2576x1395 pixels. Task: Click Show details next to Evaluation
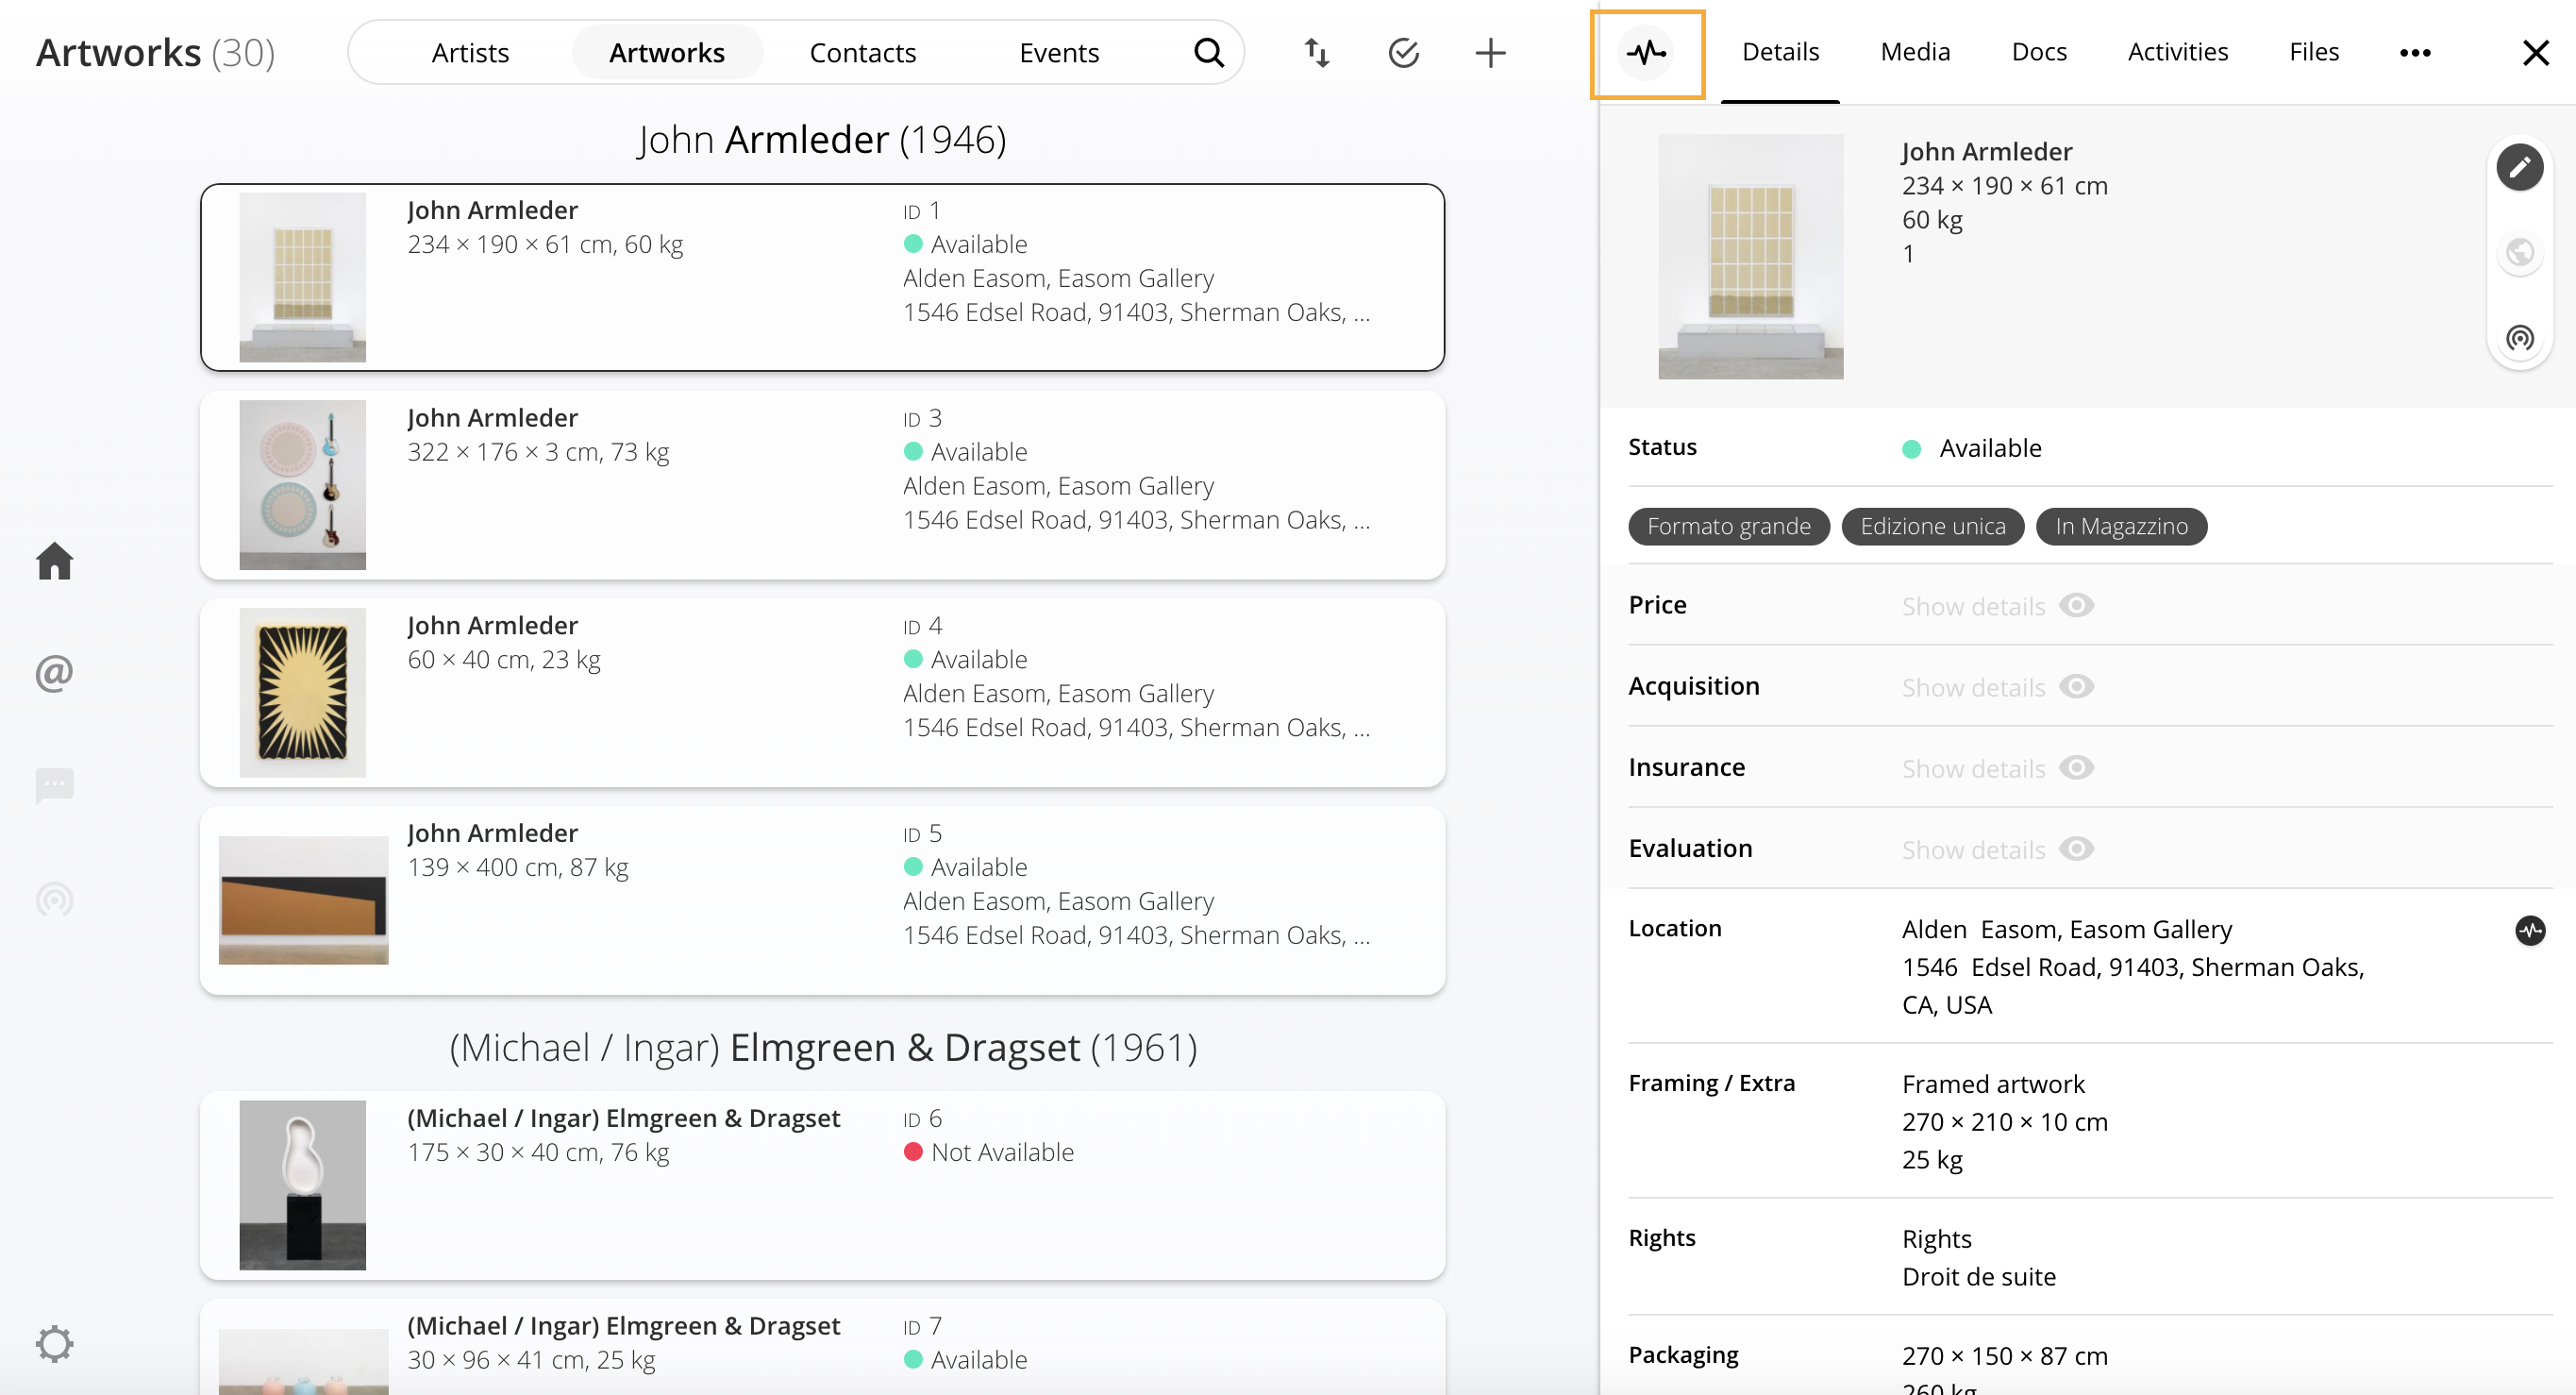(x=1973, y=849)
